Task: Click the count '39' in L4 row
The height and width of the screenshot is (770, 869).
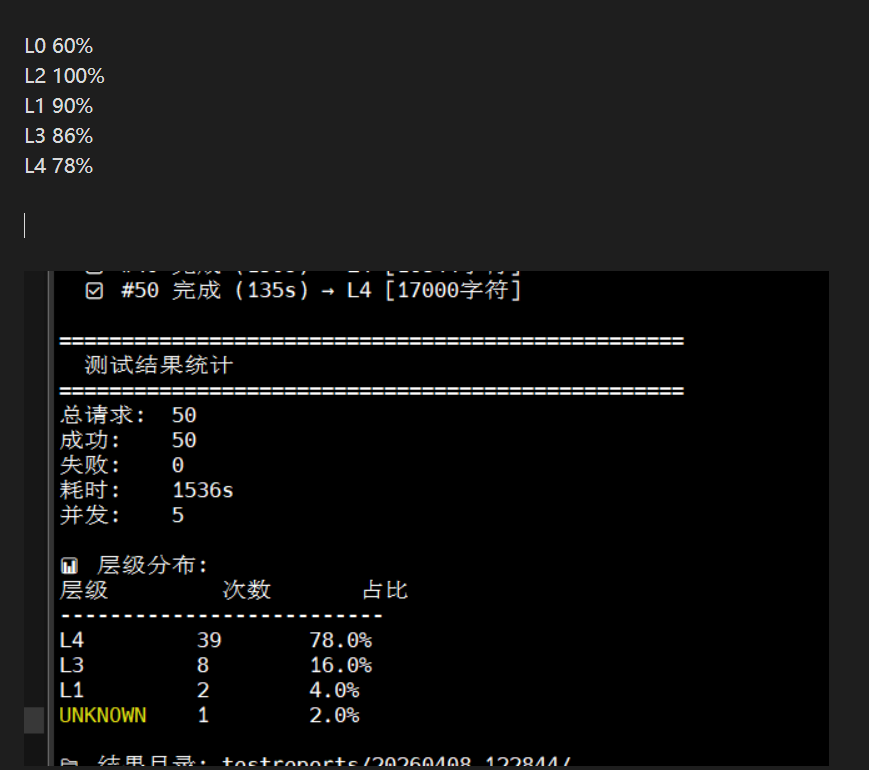Action: click(x=209, y=640)
